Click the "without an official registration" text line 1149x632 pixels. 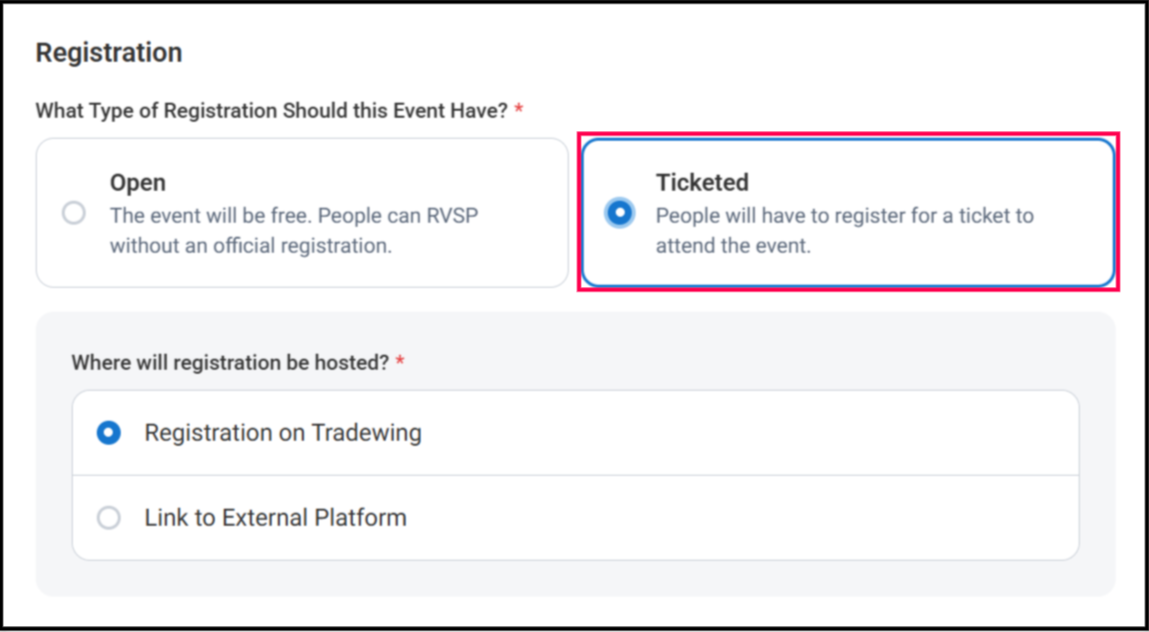pyautogui.click(x=250, y=245)
